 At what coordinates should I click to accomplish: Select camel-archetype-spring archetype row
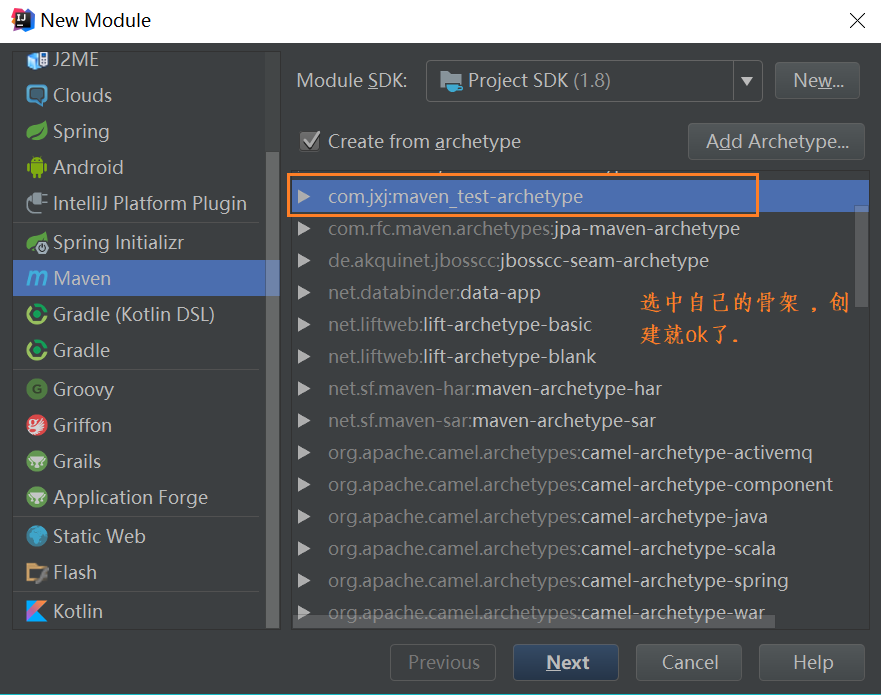click(580, 581)
